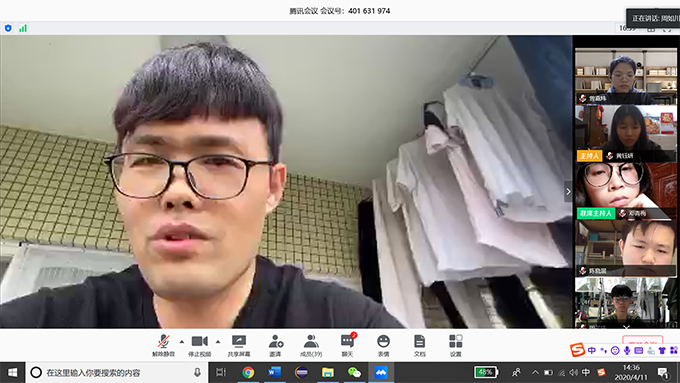Expand the video options arrow beside camera
Image resolution: width=680 pixels, height=383 pixels.
coord(218,342)
